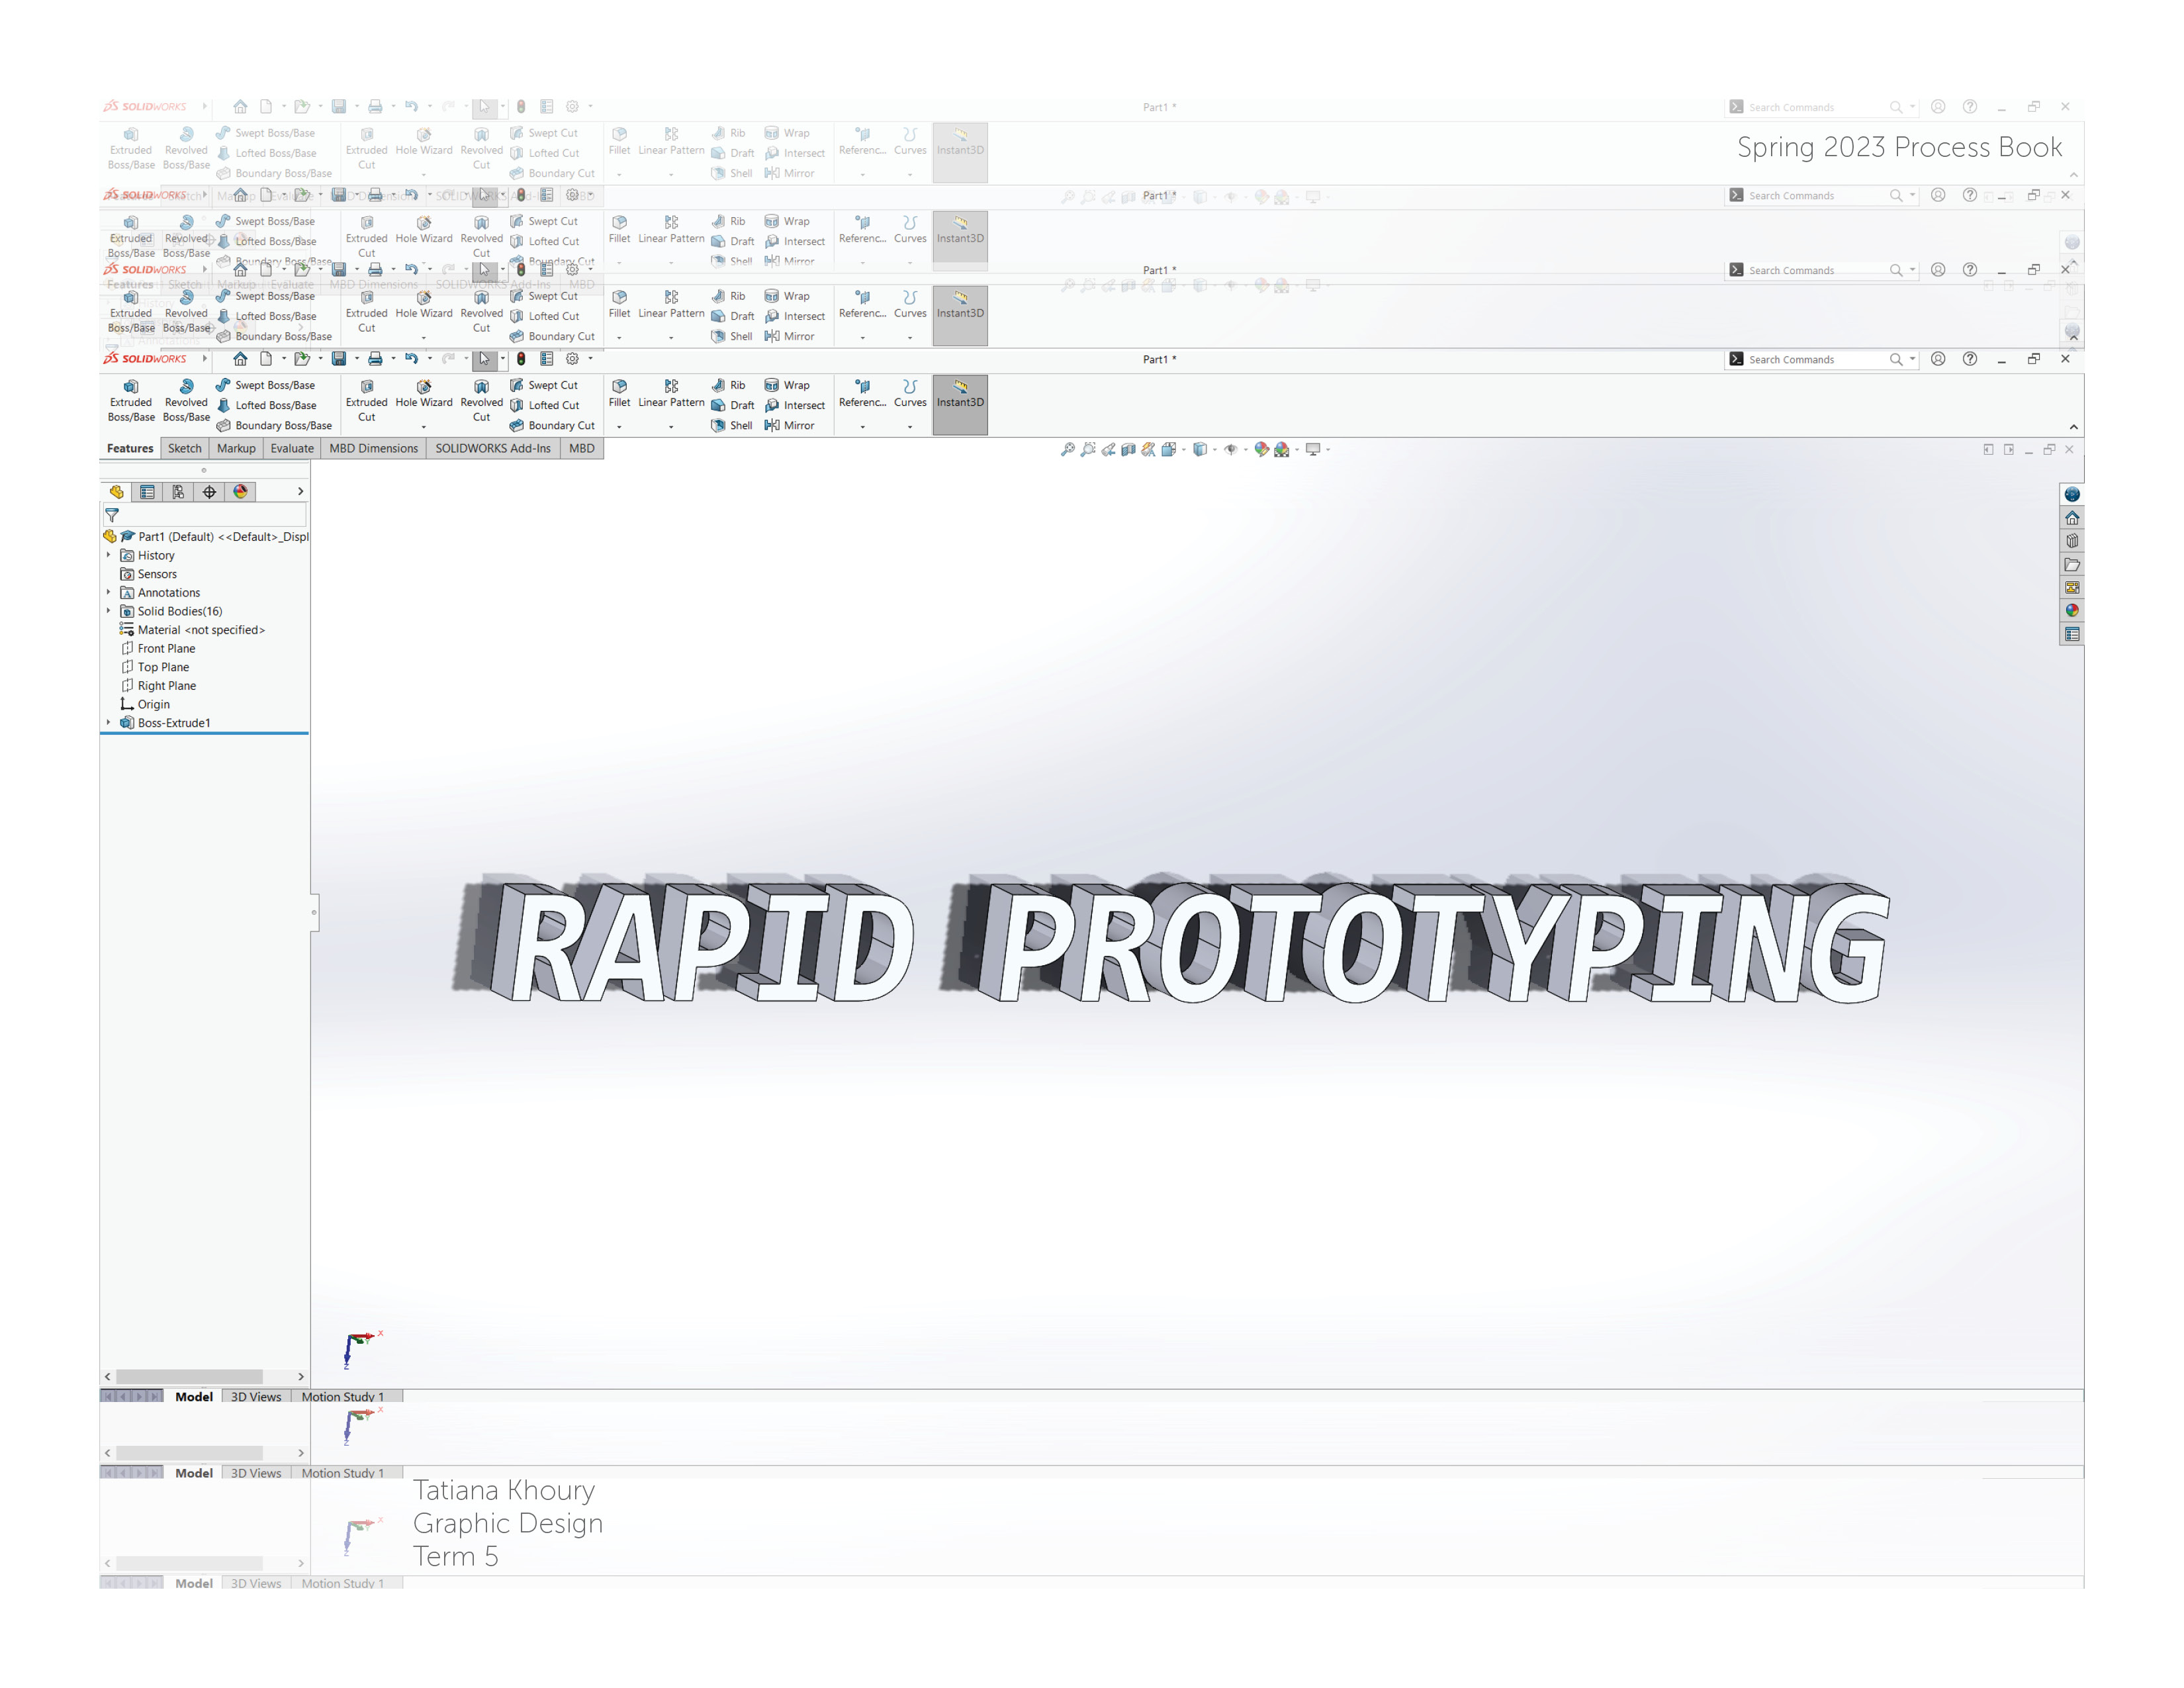Open the Evaluate ribbon tab

(x=291, y=449)
